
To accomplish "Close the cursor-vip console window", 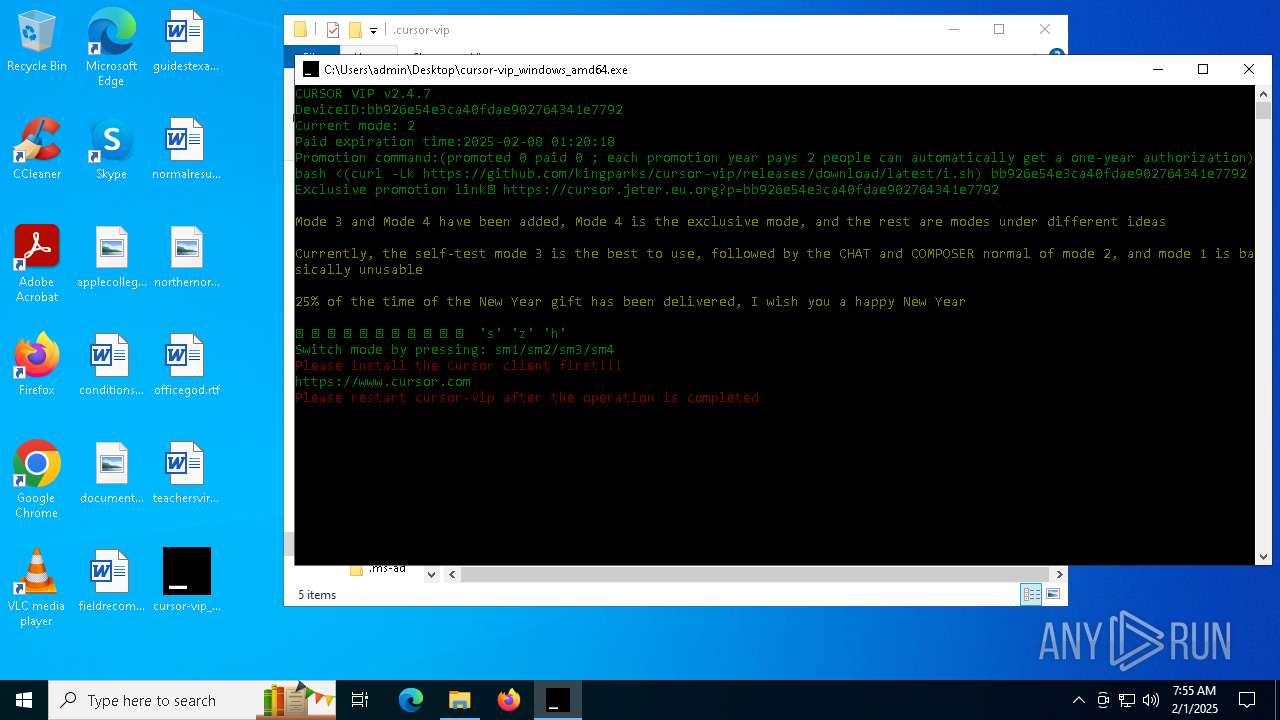I will tap(1249, 69).
